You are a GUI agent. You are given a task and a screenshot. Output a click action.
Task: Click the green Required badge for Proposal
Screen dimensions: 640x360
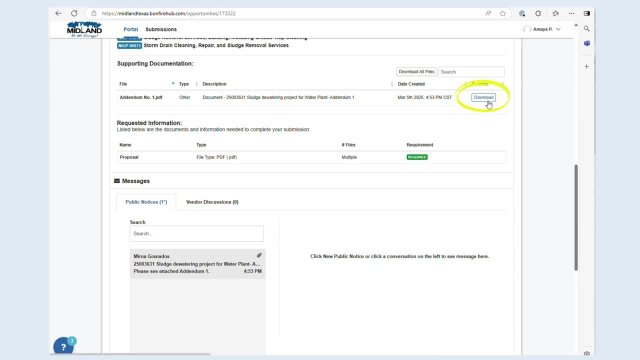tap(417, 157)
